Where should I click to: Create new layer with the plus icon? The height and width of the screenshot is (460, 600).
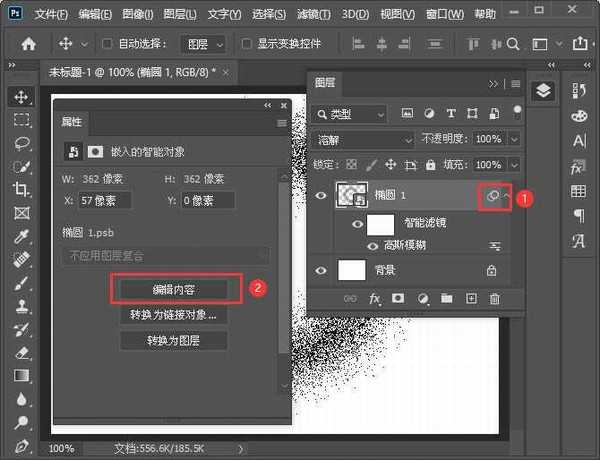click(x=471, y=299)
